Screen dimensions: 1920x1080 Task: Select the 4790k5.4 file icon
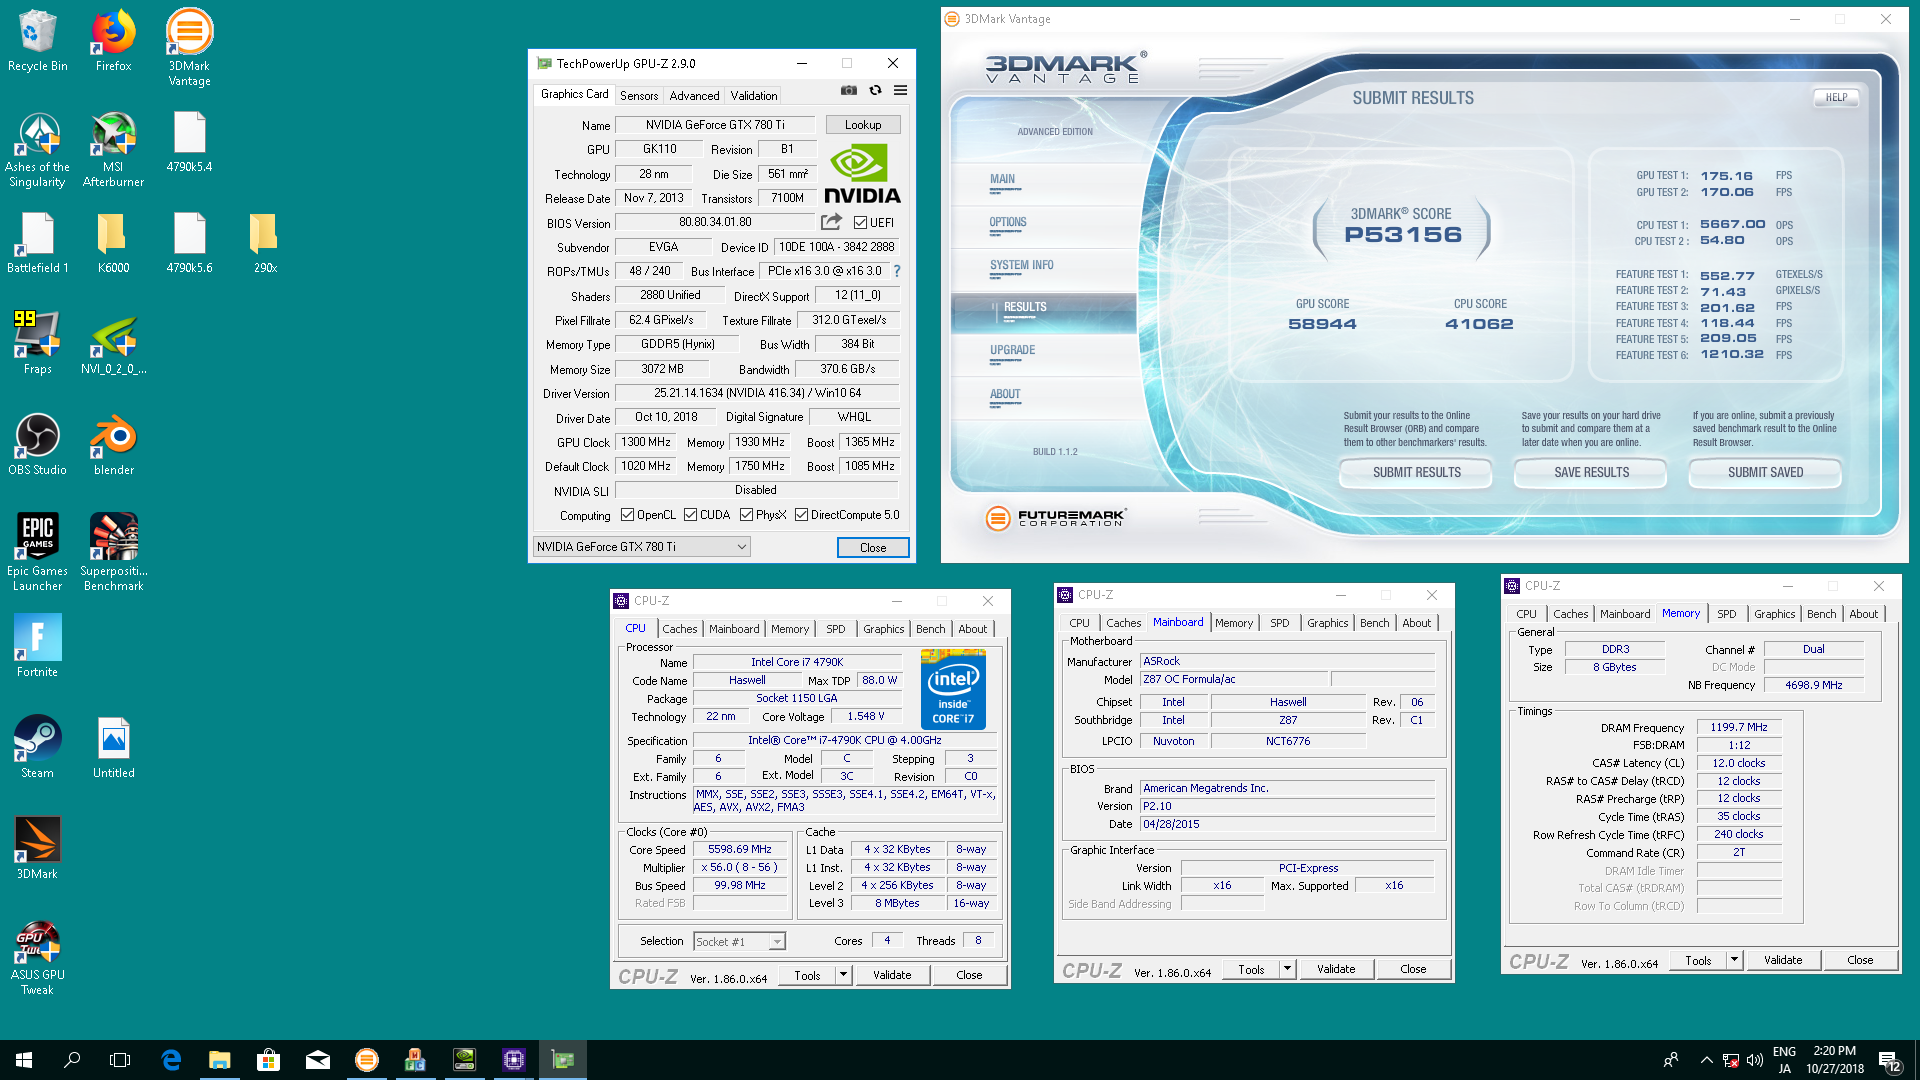click(x=189, y=141)
